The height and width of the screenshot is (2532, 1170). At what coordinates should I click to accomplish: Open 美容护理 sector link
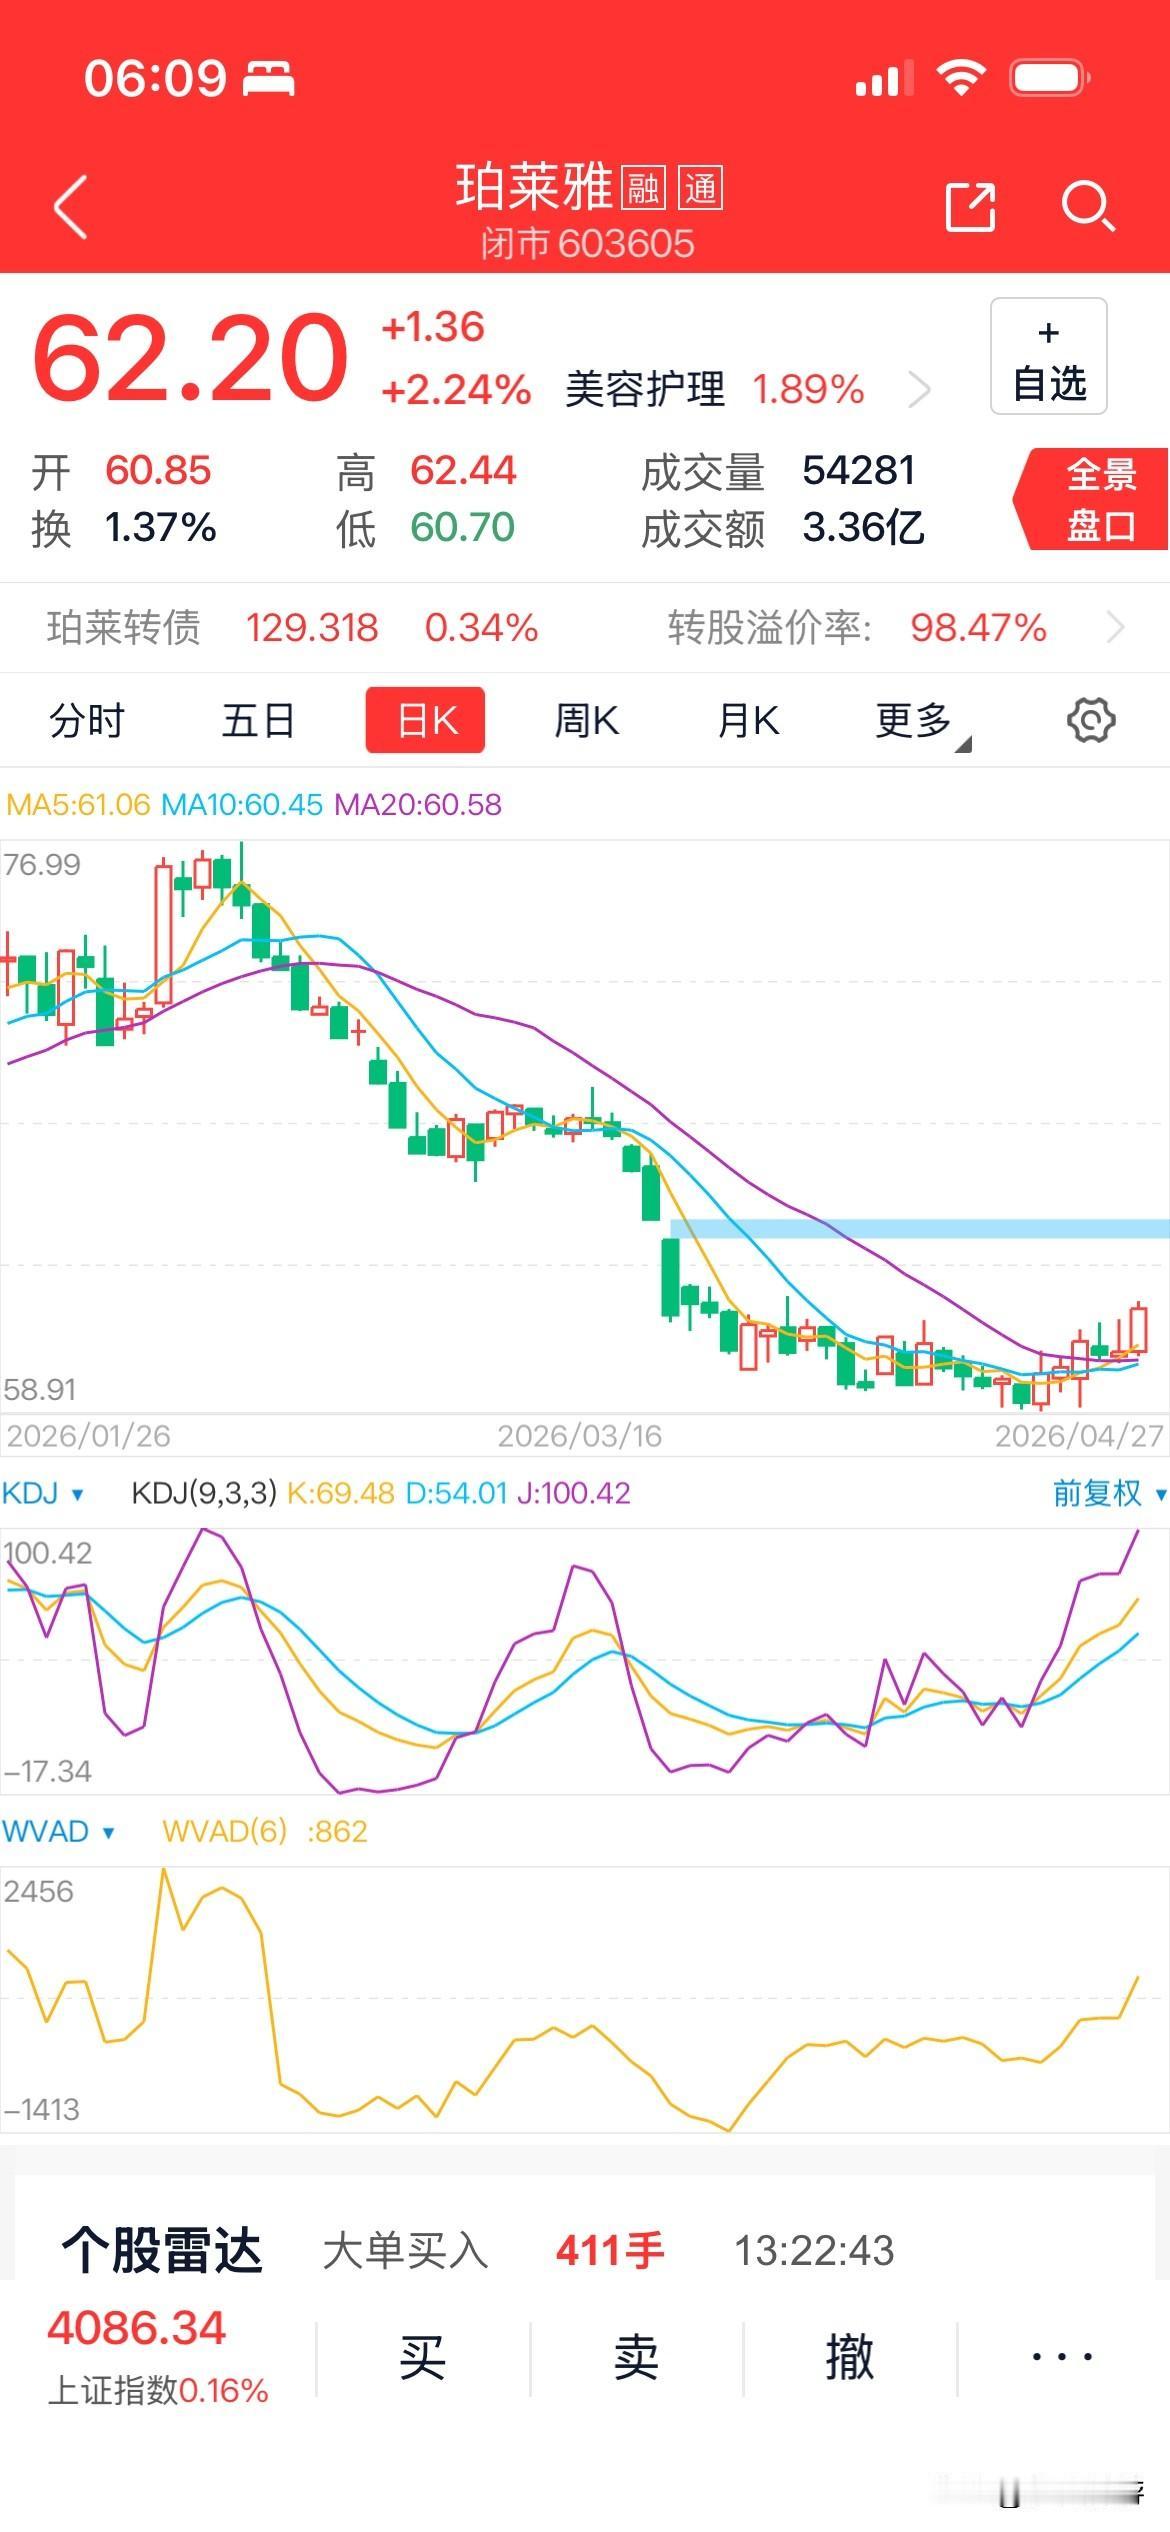point(645,389)
